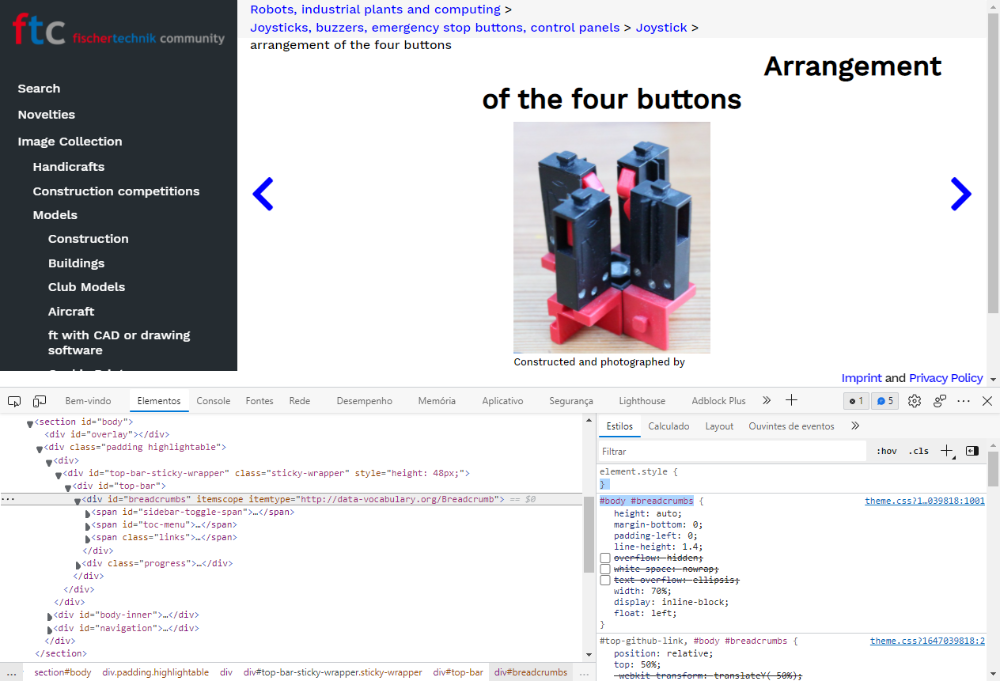The image size is (1000, 681).
Task: Expand the div id="navigation" node
Action: tap(49, 629)
